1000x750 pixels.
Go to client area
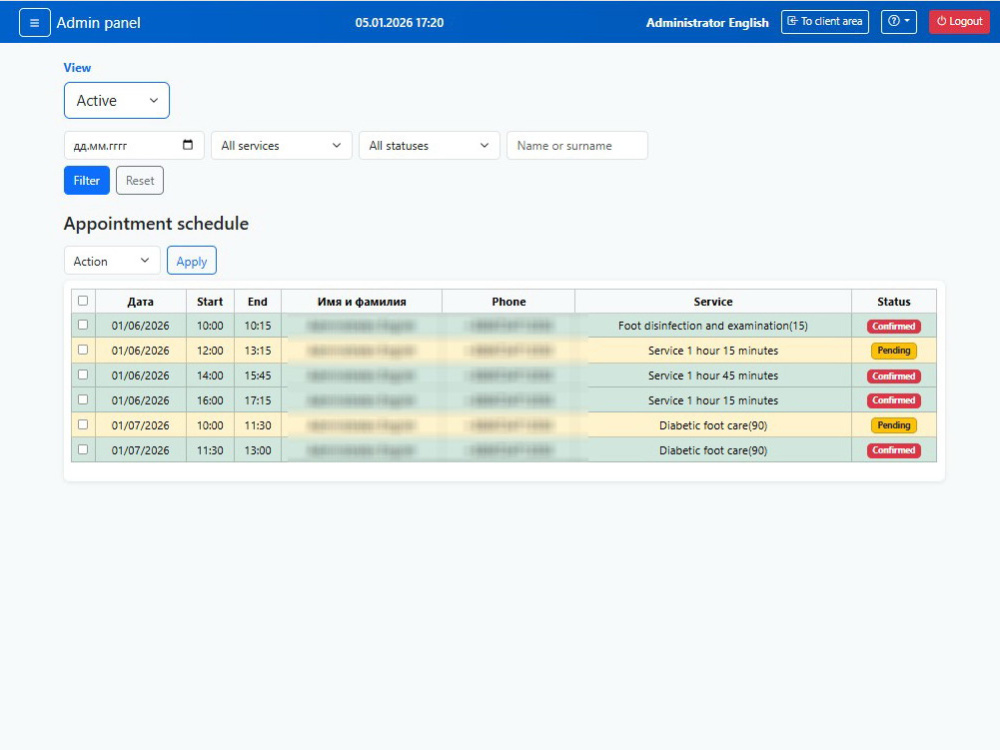825,22
